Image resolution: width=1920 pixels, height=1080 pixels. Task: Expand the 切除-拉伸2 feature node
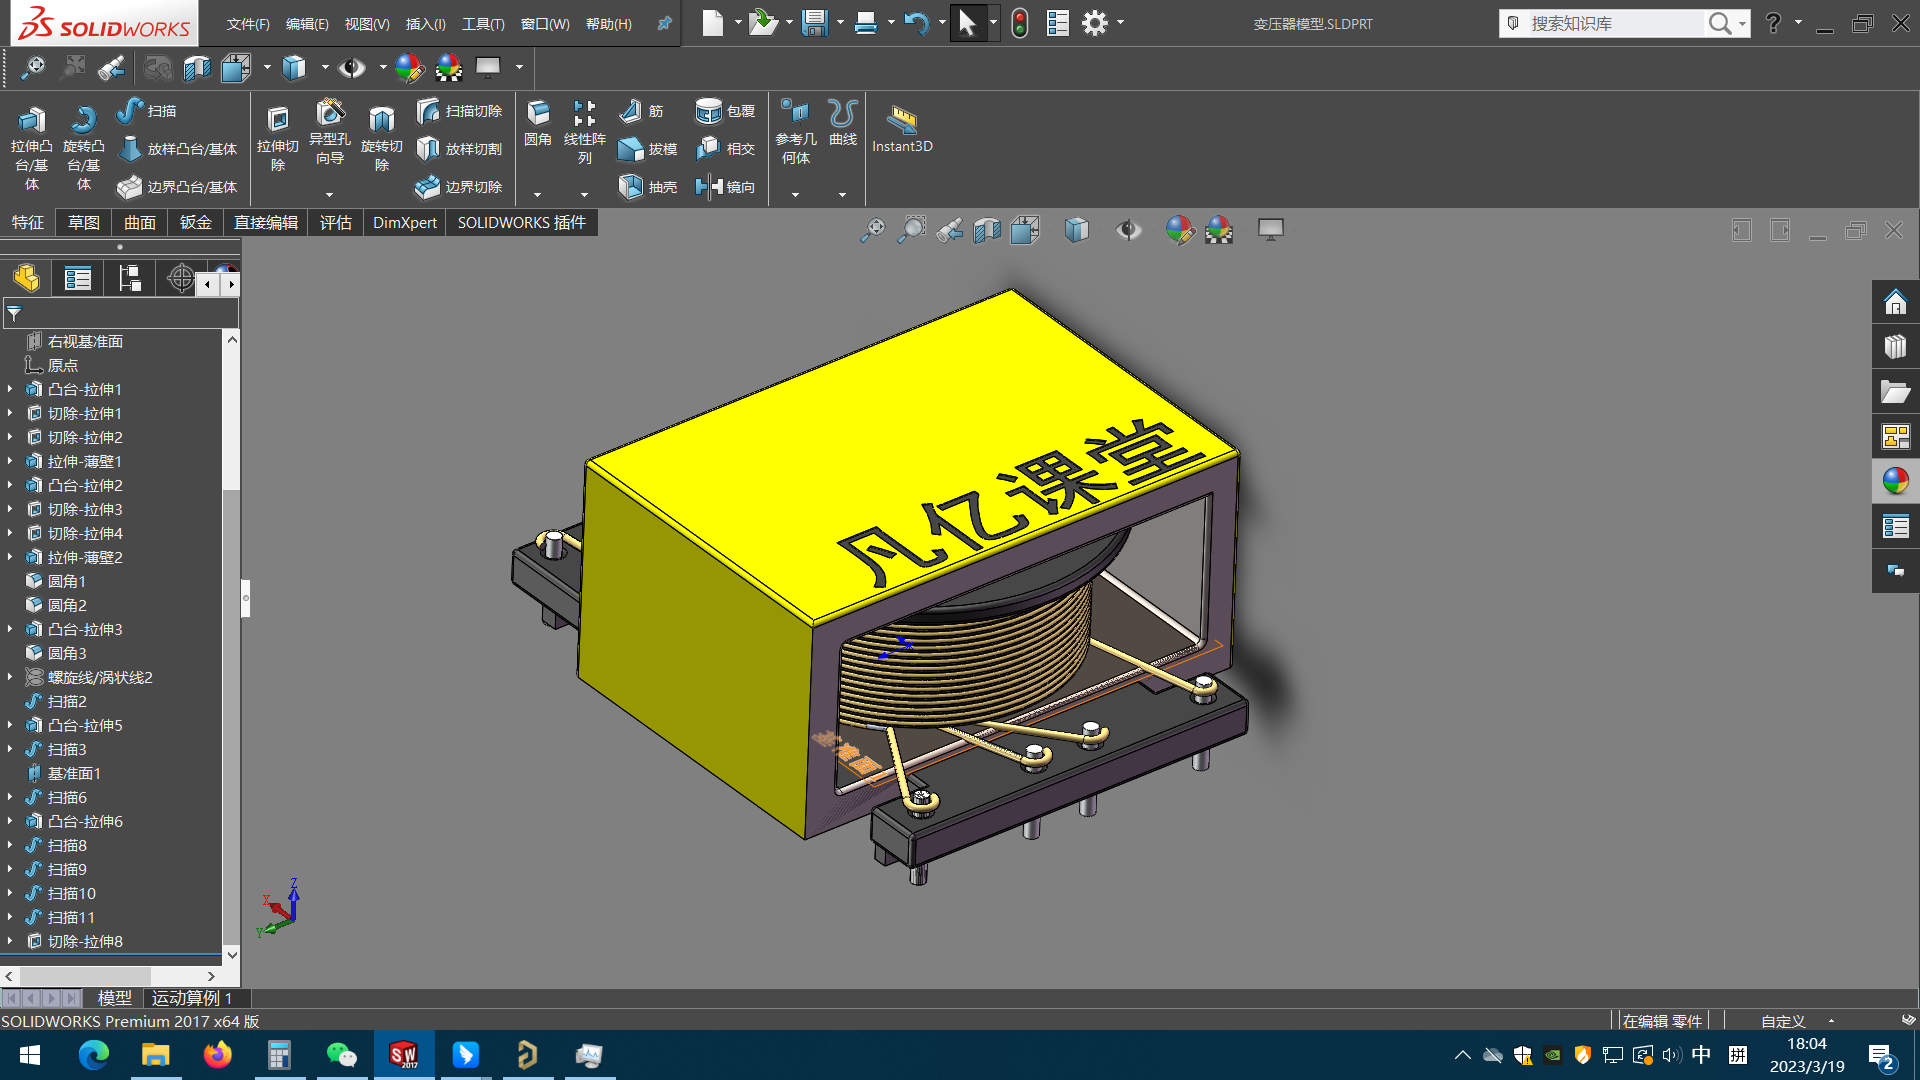coord(10,437)
